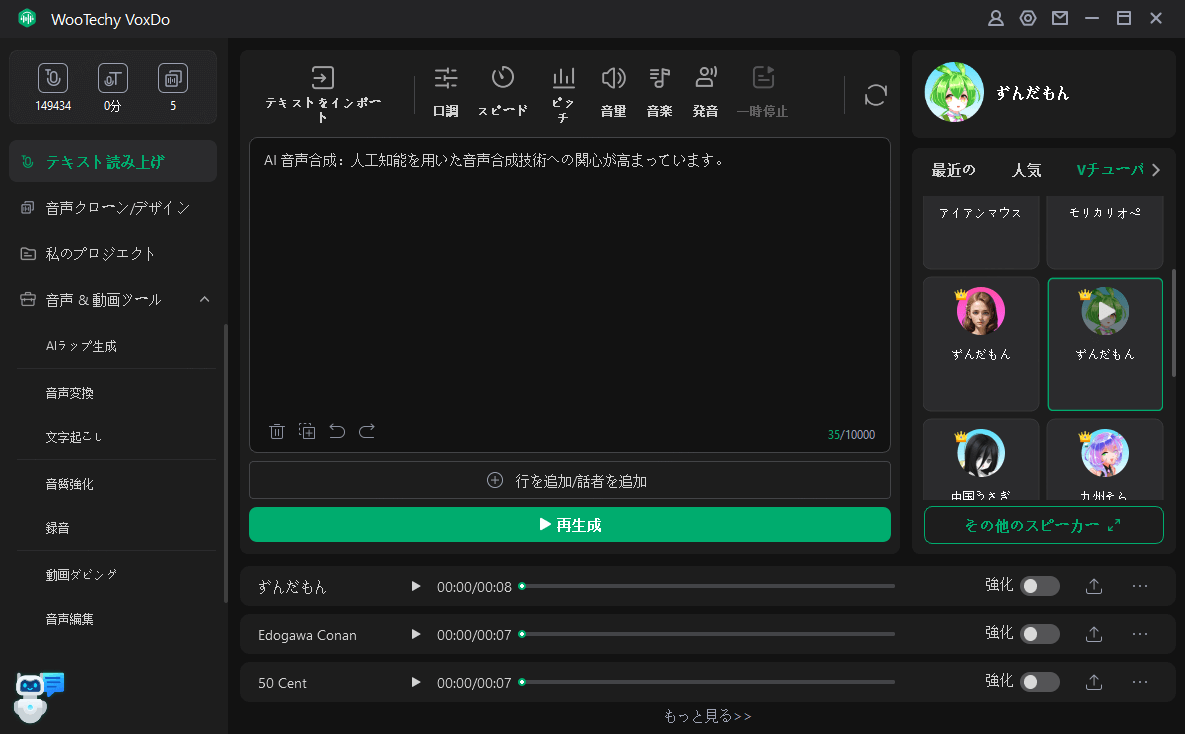Image resolution: width=1185 pixels, height=734 pixels.
Task: Open 動画ダビング tool
Action: pos(81,575)
